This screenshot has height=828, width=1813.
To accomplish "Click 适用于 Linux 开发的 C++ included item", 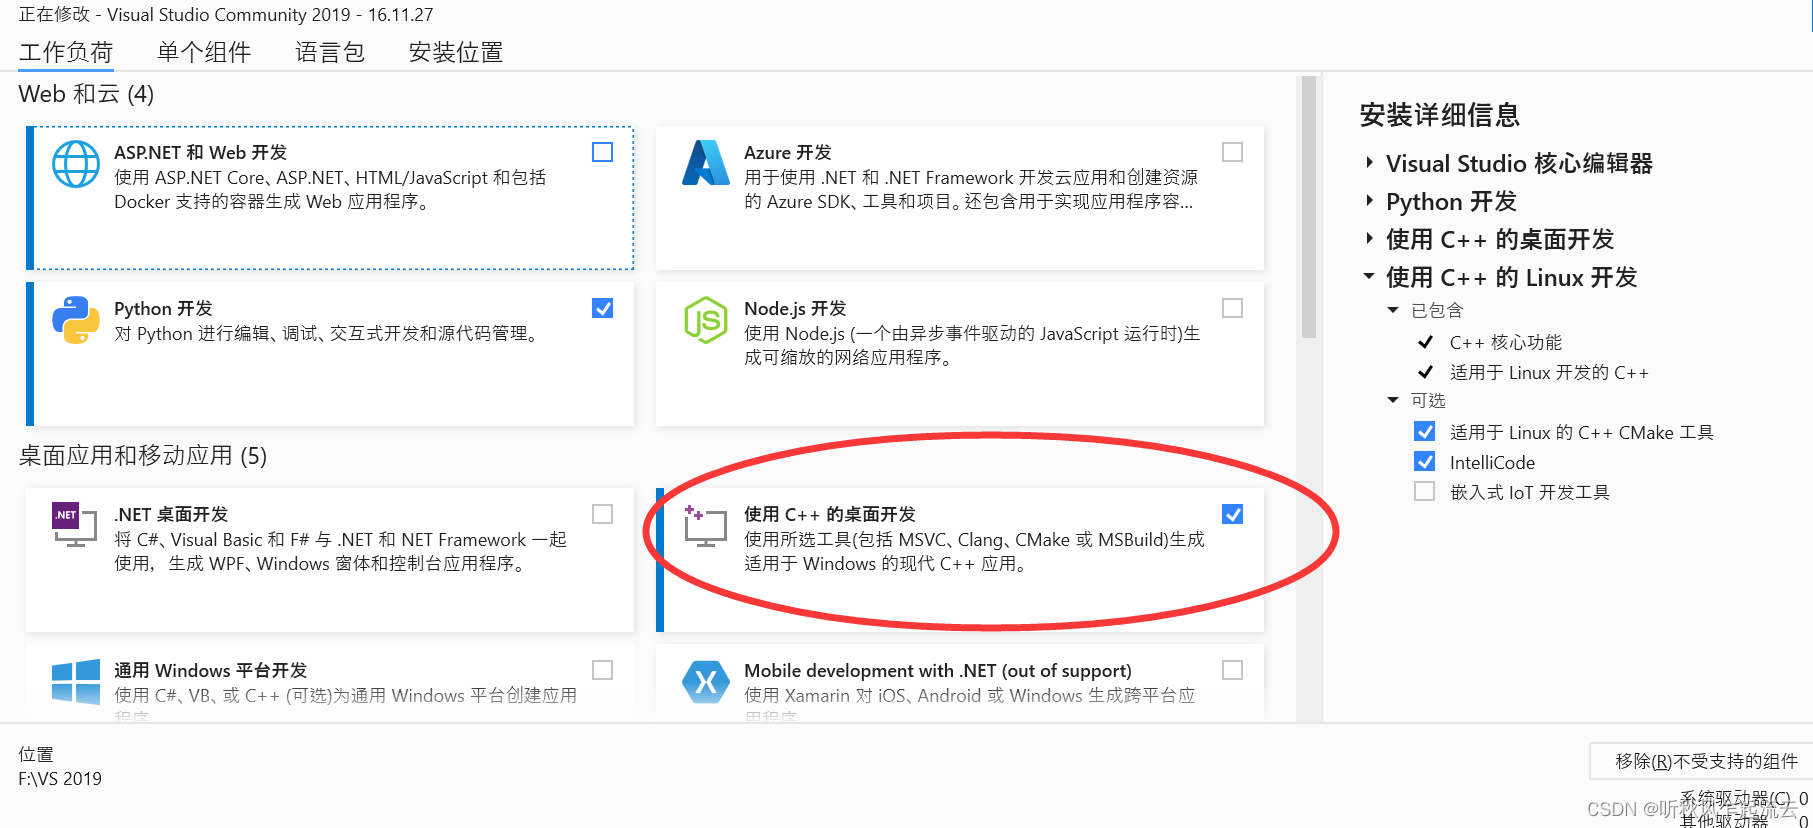I will 1549,372.
